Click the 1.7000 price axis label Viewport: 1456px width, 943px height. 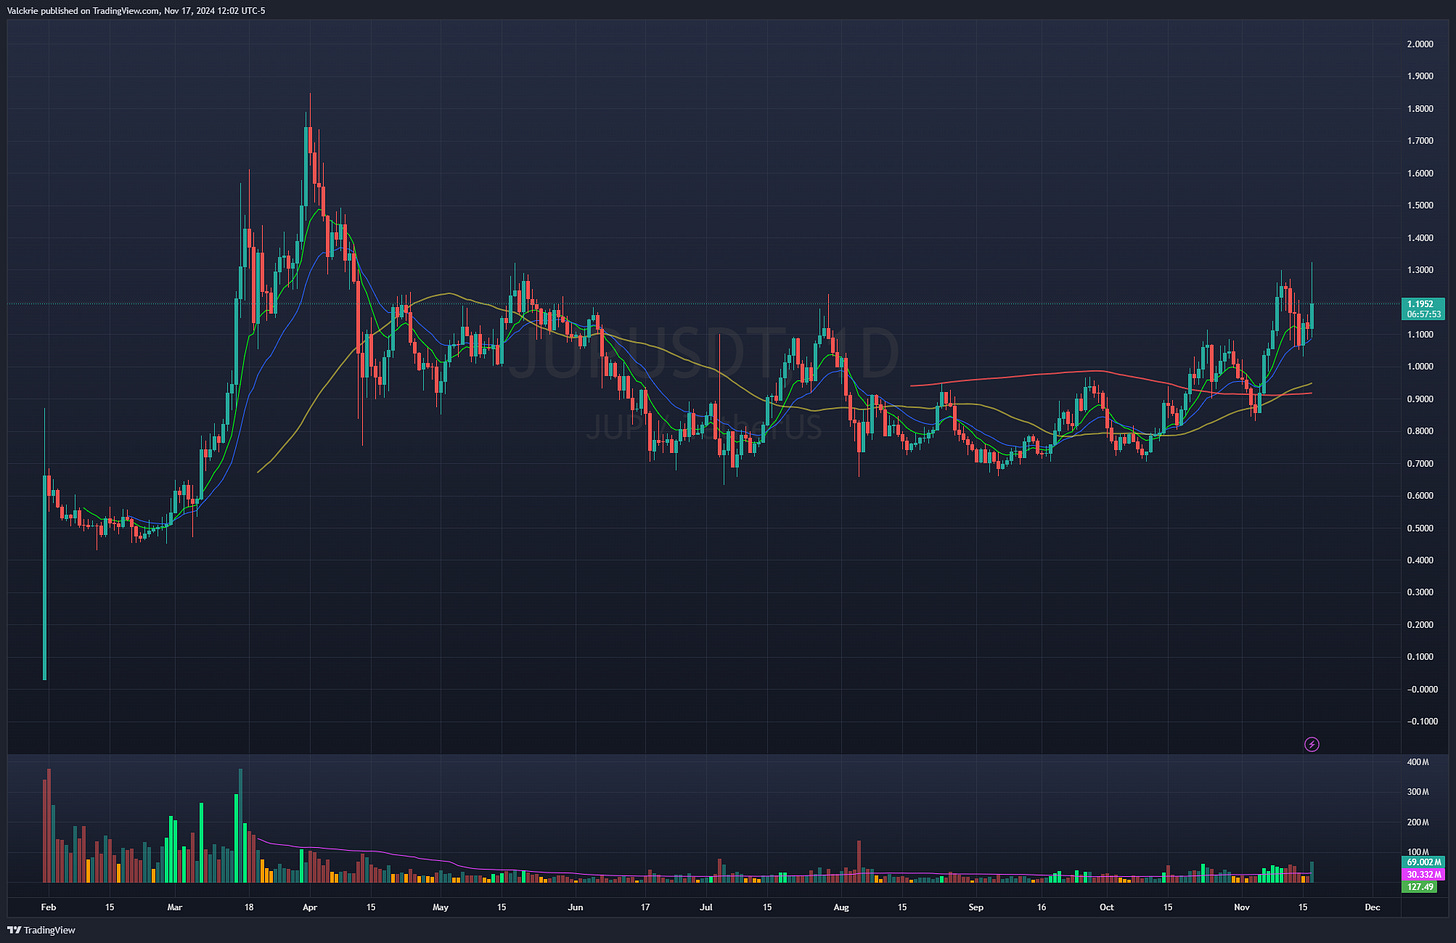coord(1420,141)
